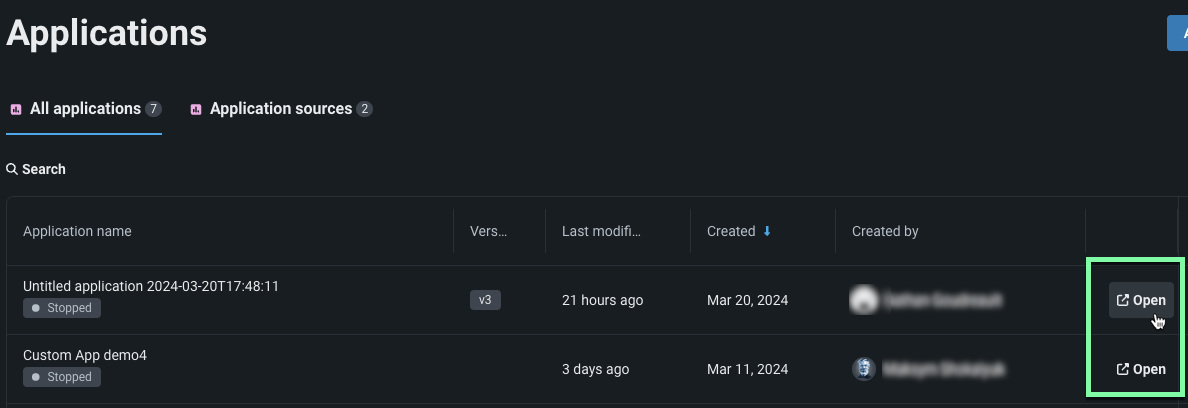
Task: Click the Untitled application 2024-03-20T17:48:11 name
Action: tap(151, 286)
